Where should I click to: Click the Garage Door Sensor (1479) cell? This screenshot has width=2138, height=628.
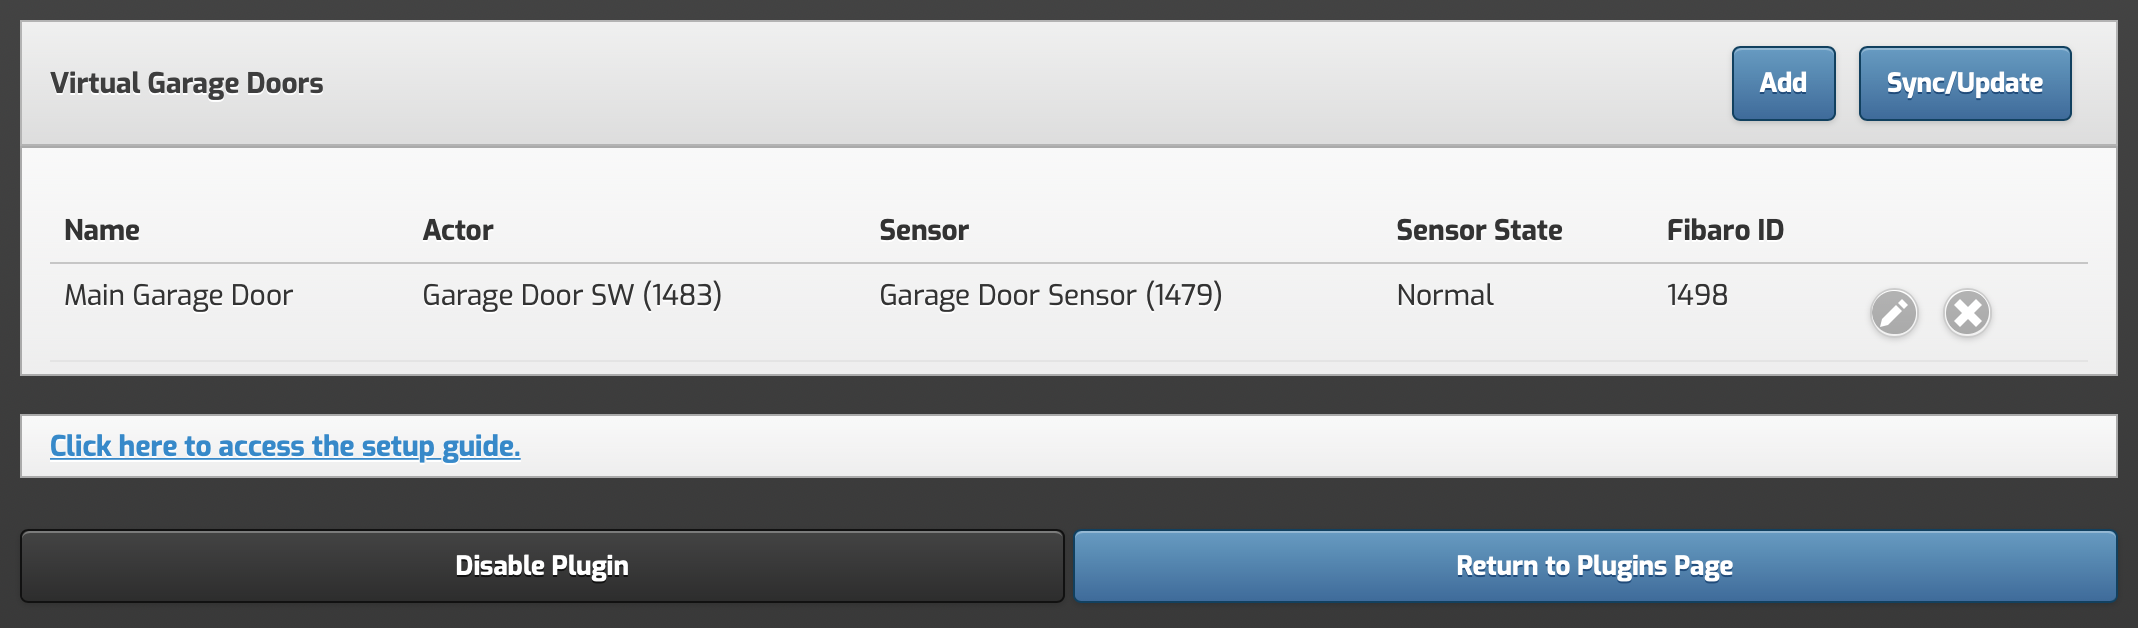pos(1050,295)
